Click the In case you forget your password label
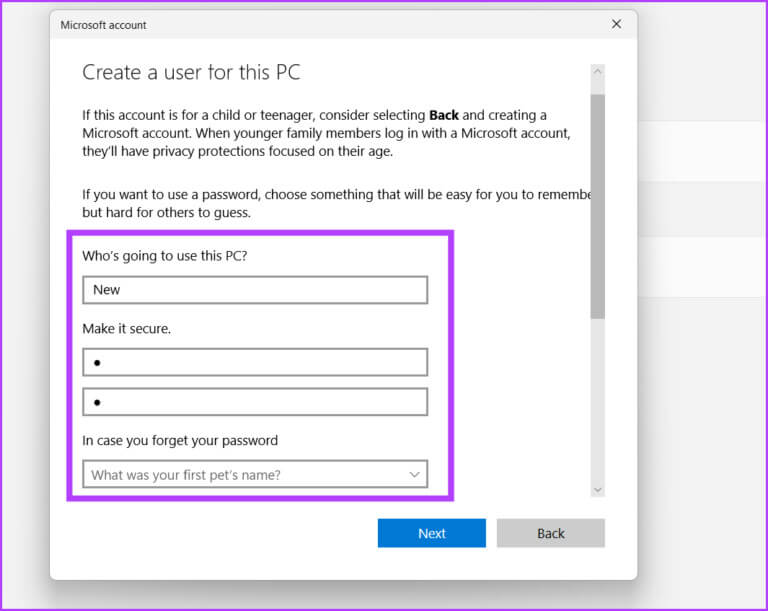768x611 pixels. coord(180,440)
